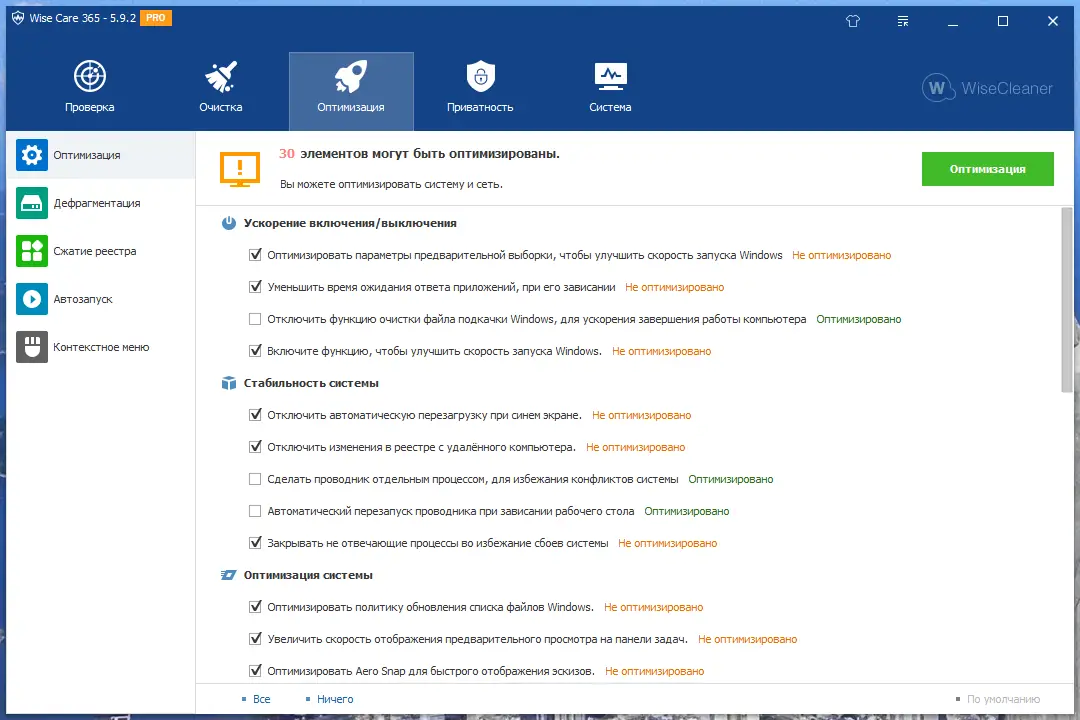Image resolution: width=1080 pixels, height=720 pixels.
Task: Click the Дефрагментация disk sidebar icon
Action: pos(32,203)
